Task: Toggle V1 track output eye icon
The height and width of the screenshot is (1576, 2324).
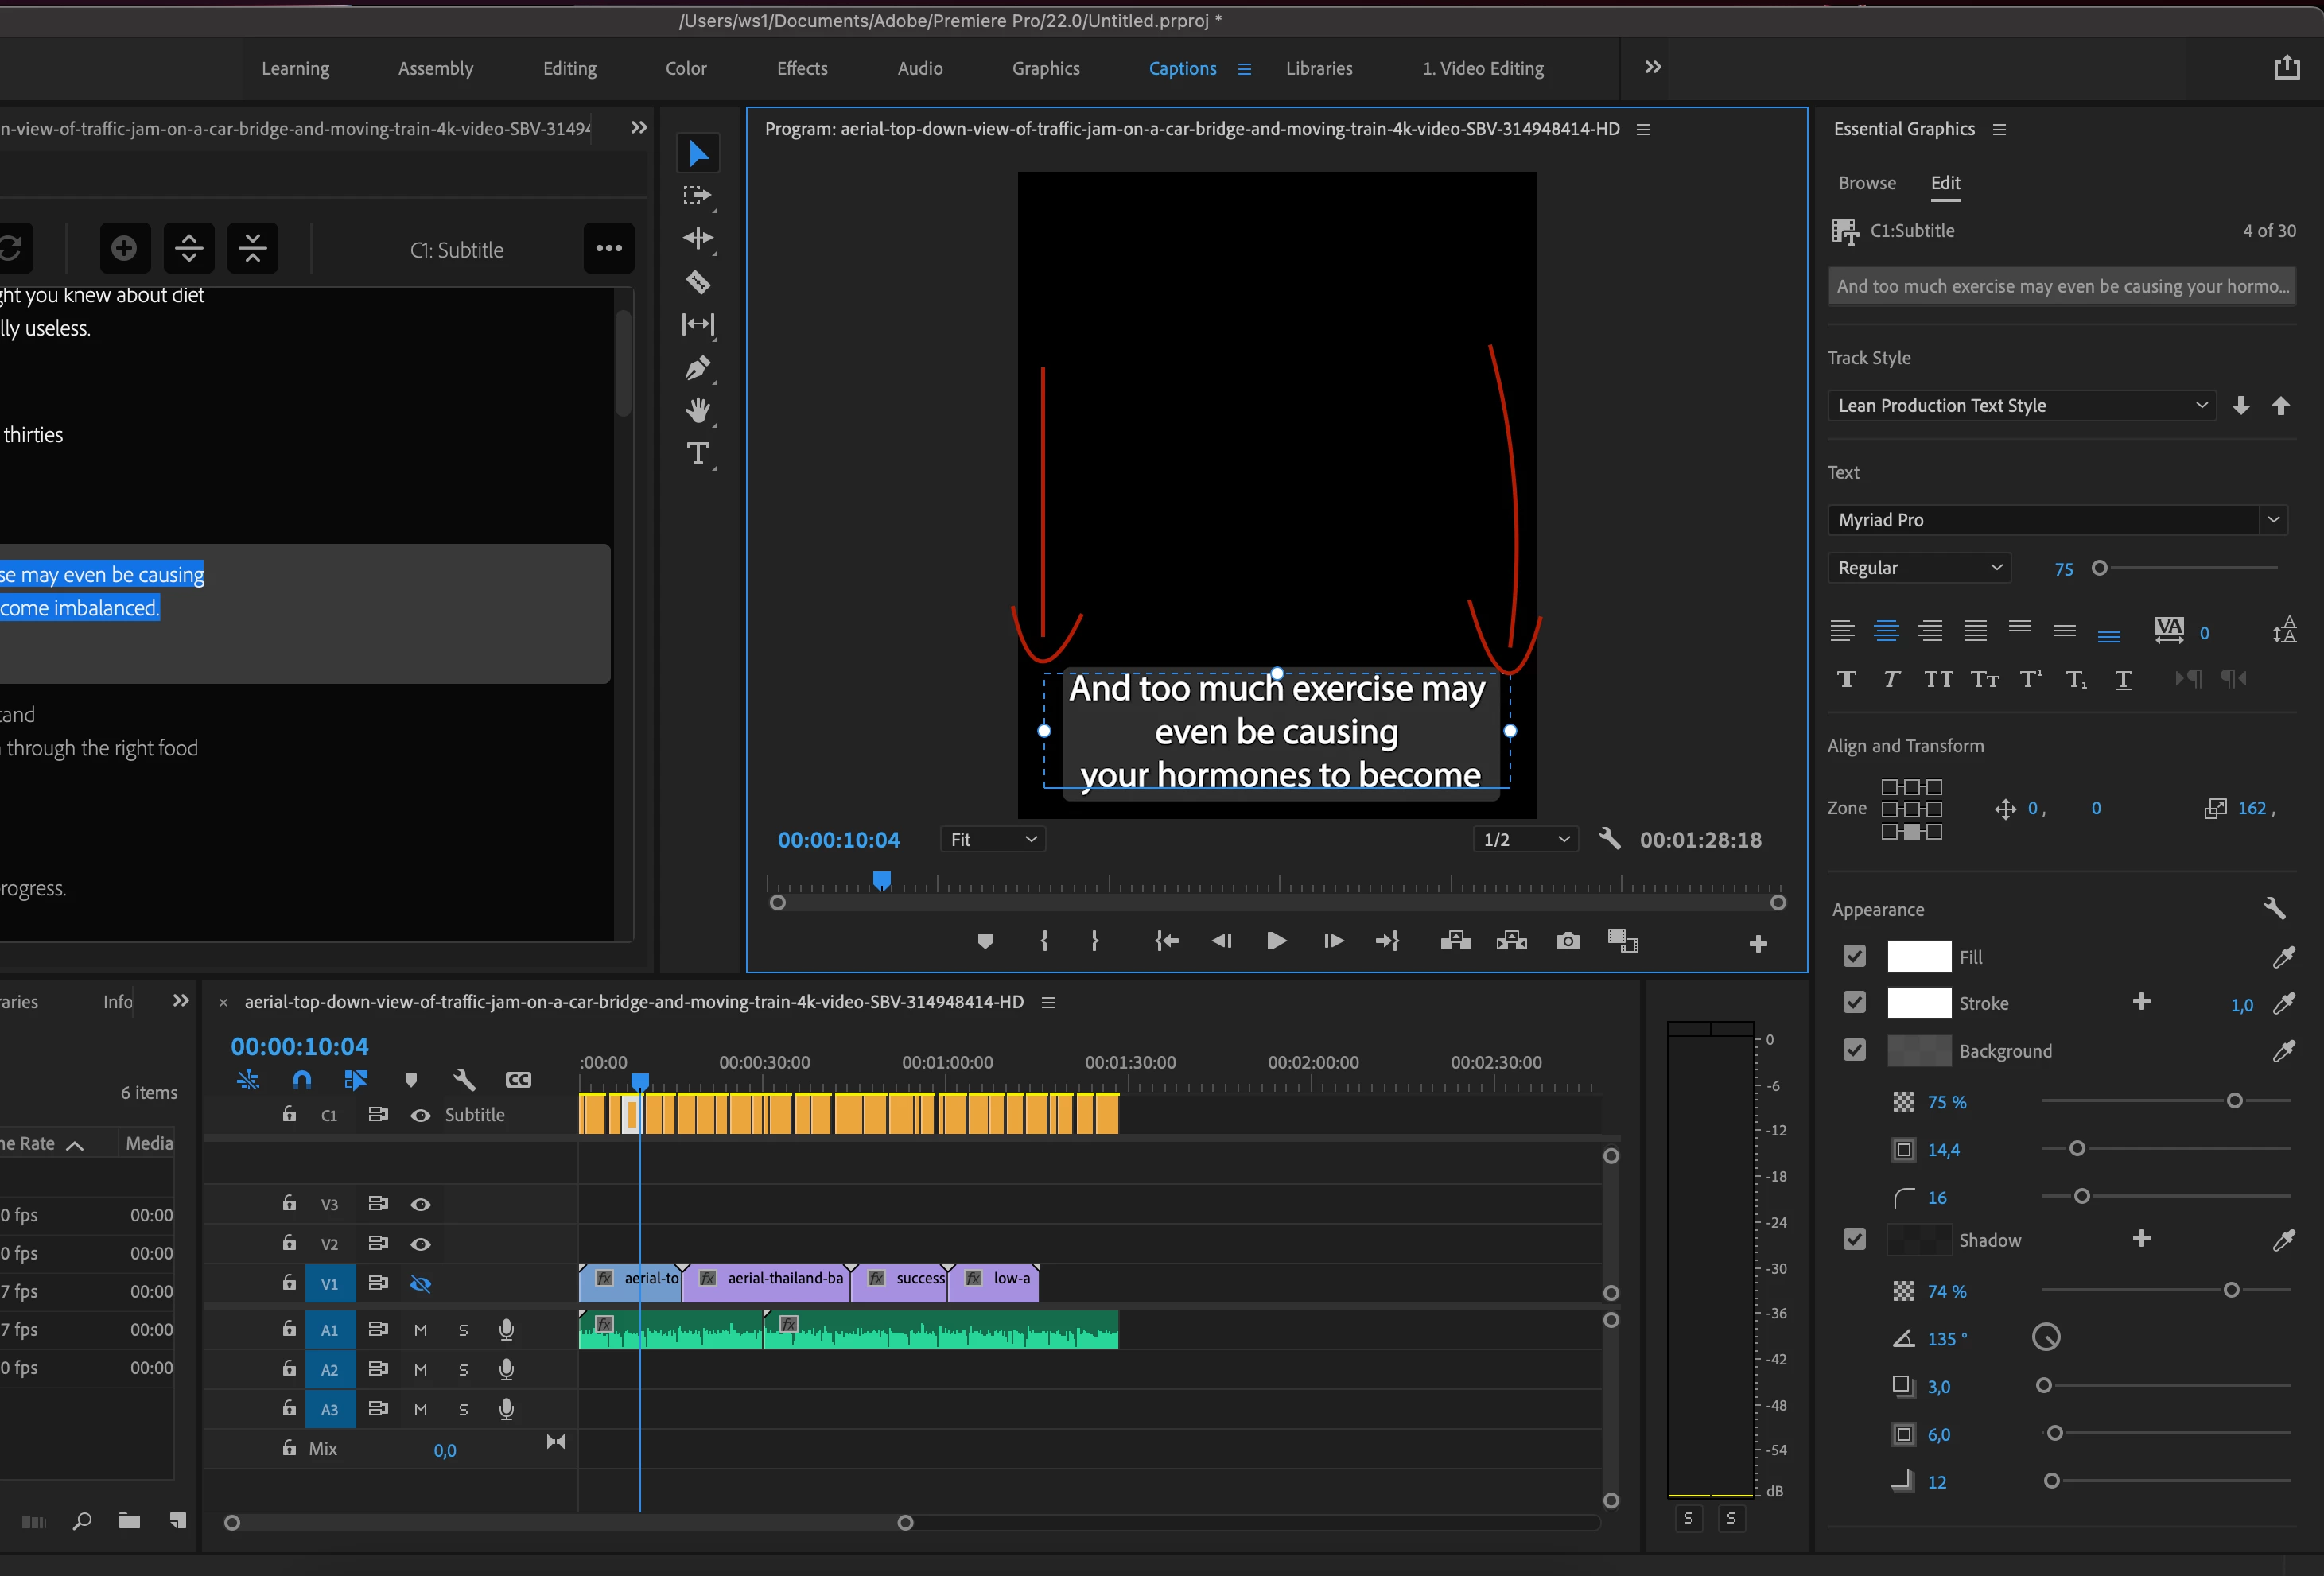Action: tap(420, 1284)
